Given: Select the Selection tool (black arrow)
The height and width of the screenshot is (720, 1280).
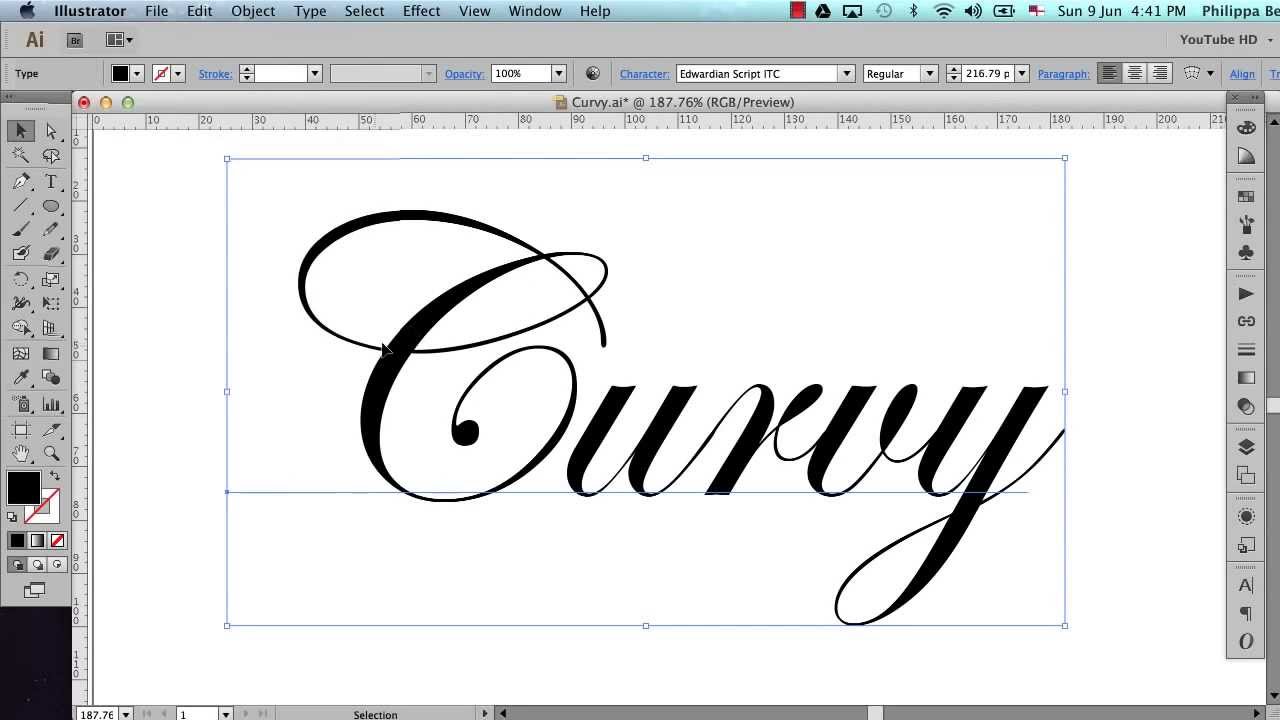Looking at the screenshot, I should pos(20,131).
